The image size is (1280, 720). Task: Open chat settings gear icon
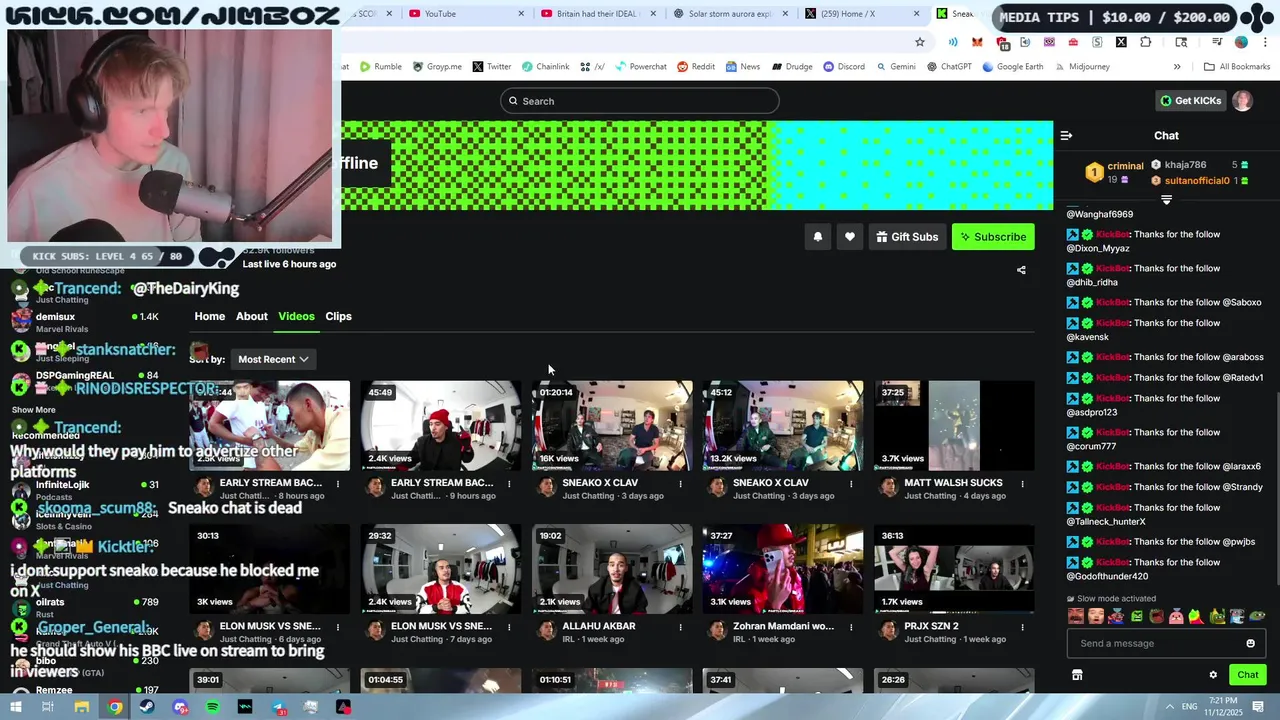click(1213, 675)
